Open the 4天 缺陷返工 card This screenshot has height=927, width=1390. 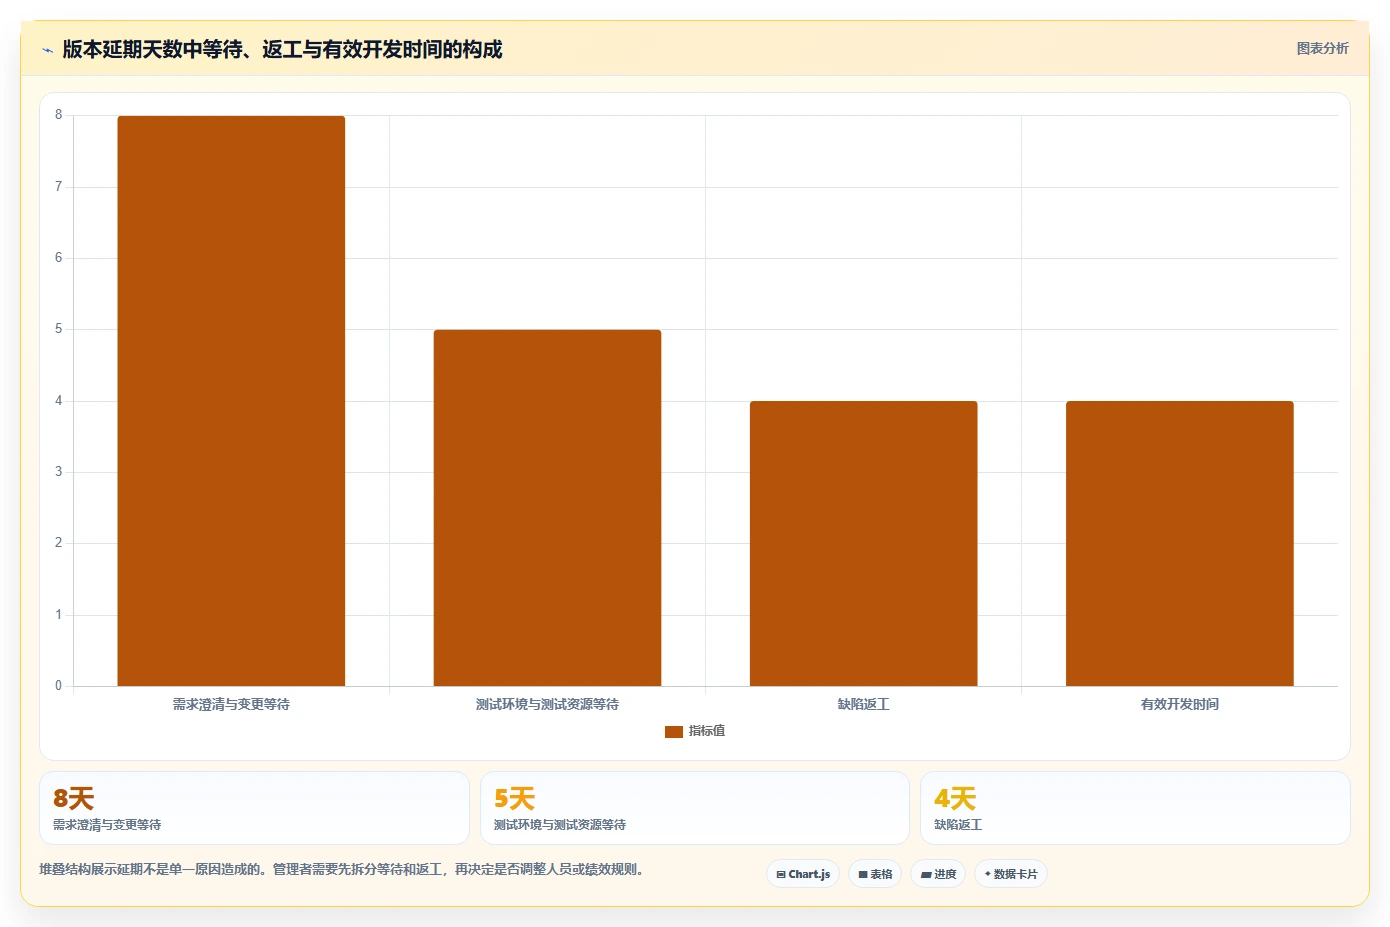tap(1135, 808)
